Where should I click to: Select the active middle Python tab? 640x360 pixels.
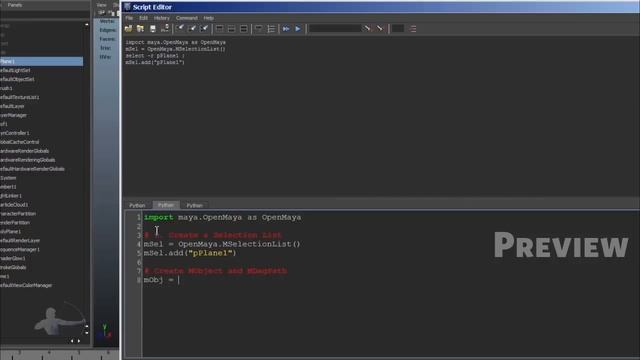(x=166, y=205)
